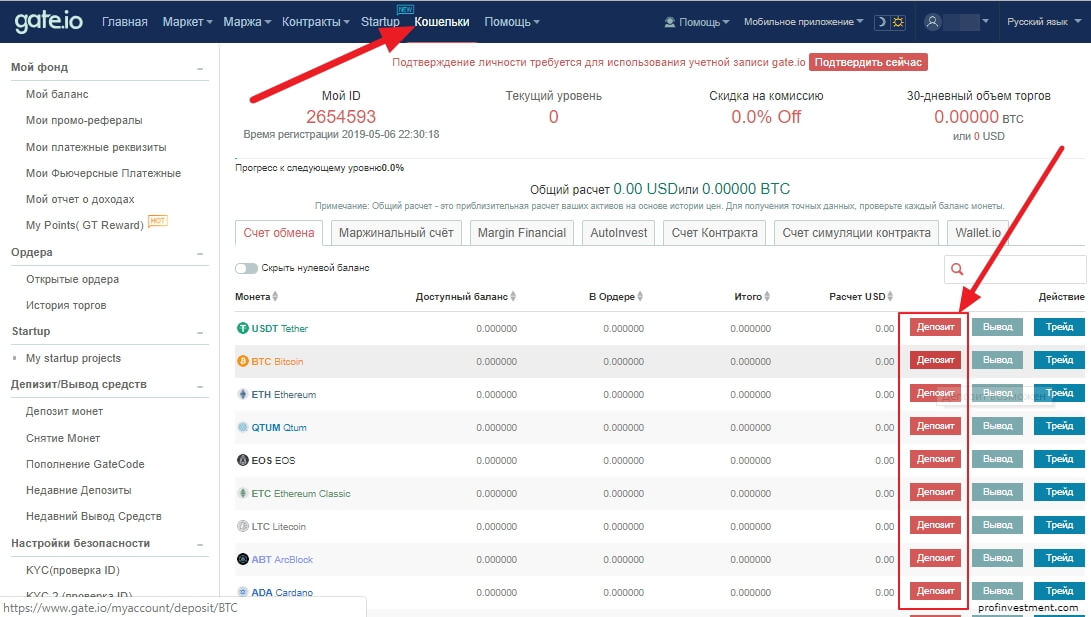The height and width of the screenshot is (617, 1091).
Task: Select the Счет обмена tab
Action: pyautogui.click(x=278, y=233)
